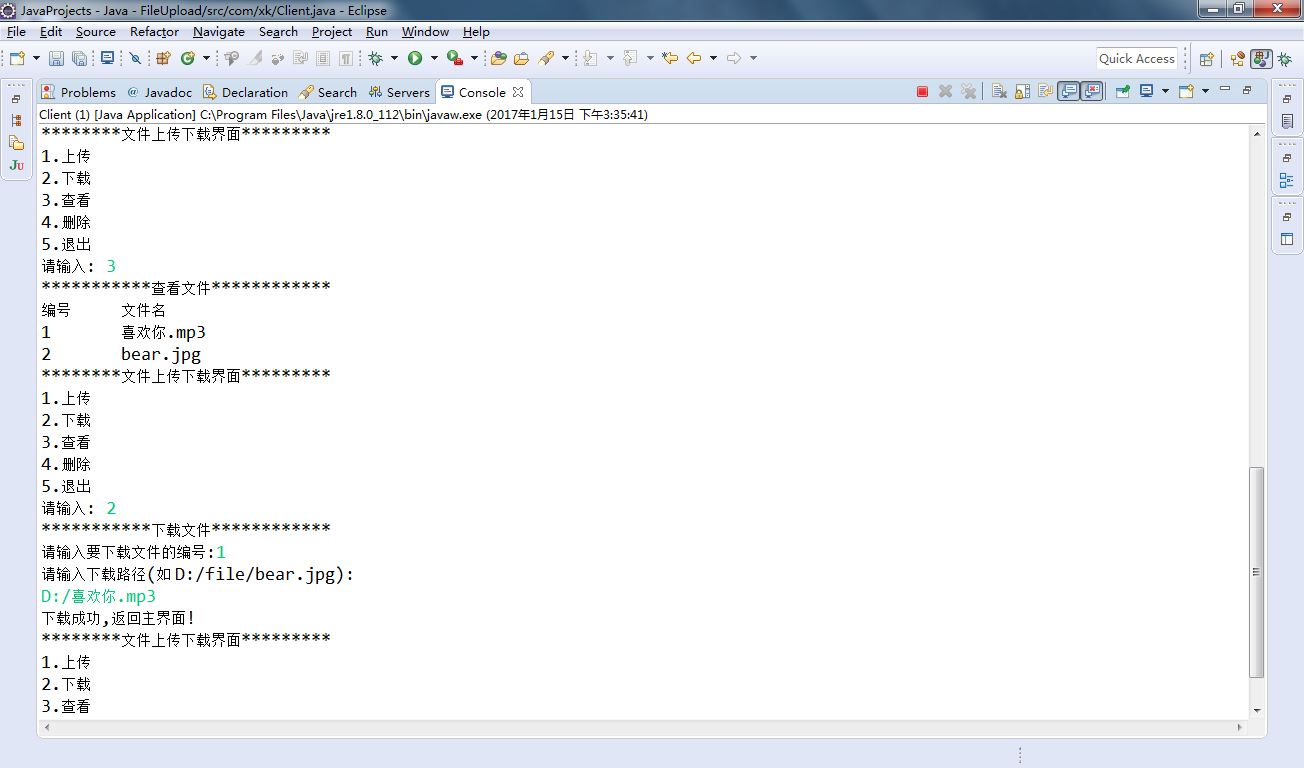This screenshot has width=1304, height=768.
Task: Toggle Word Wrap in the console toolbar
Action: (x=1045, y=92)
